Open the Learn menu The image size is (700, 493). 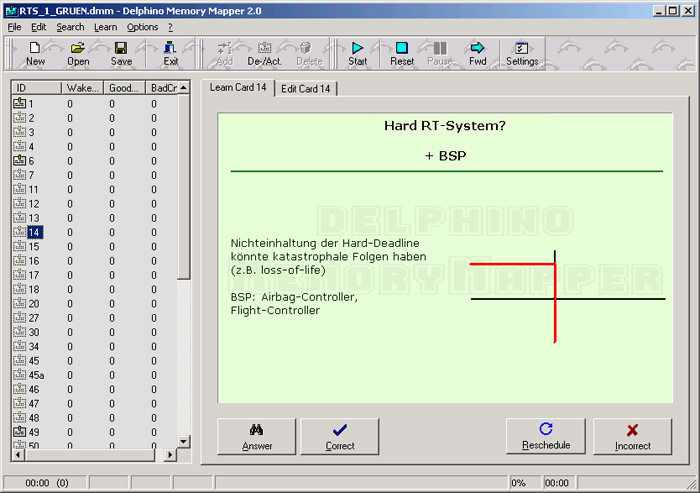coord(105,27)
